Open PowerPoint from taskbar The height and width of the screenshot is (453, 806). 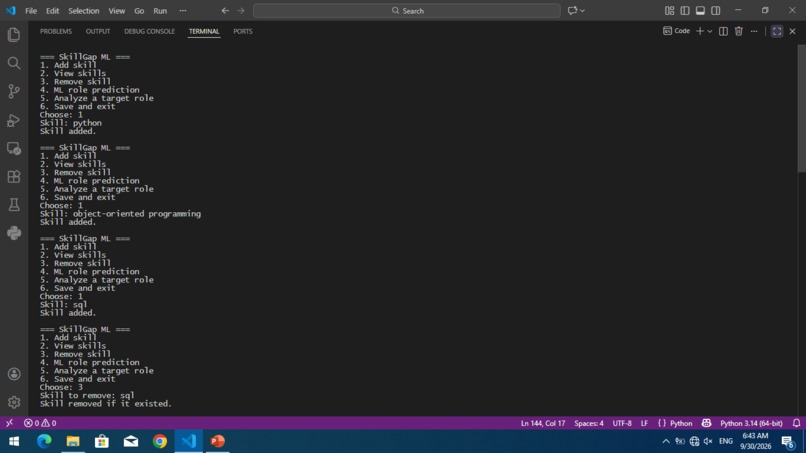coord(217,441)
